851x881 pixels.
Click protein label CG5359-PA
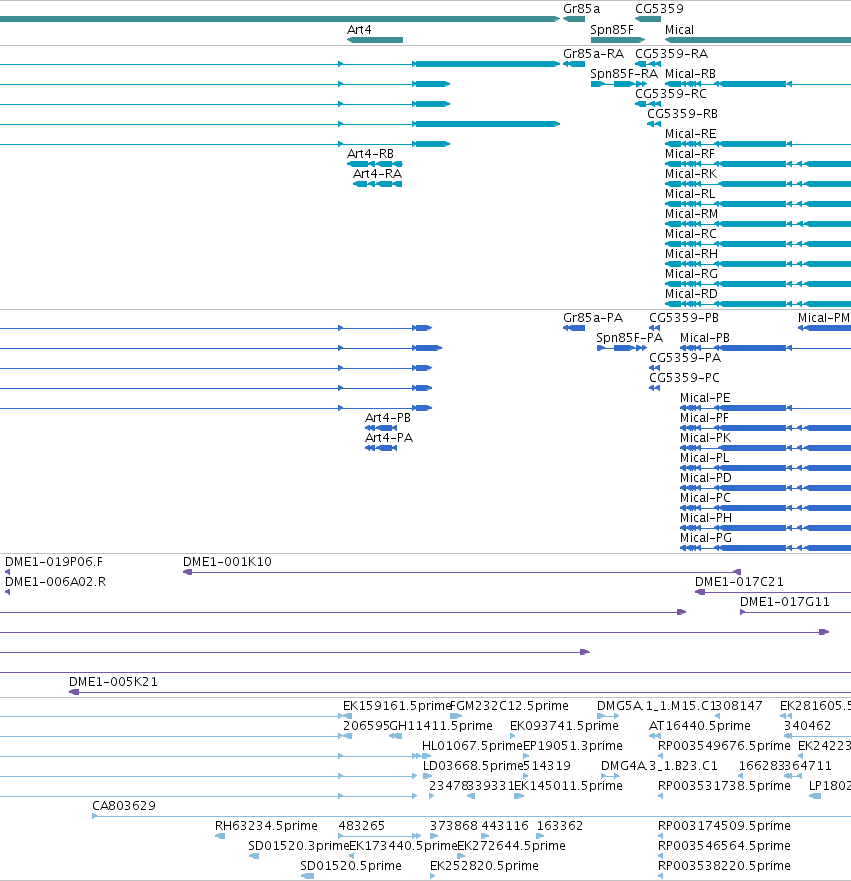click(685, 358)
